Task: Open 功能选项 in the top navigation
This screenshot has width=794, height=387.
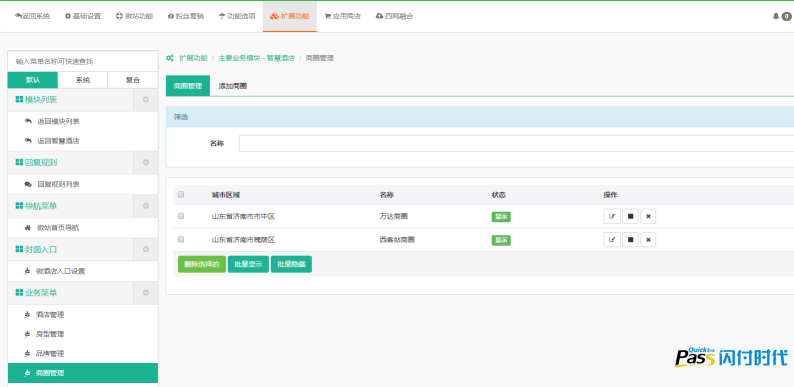Action: [237, 16]
